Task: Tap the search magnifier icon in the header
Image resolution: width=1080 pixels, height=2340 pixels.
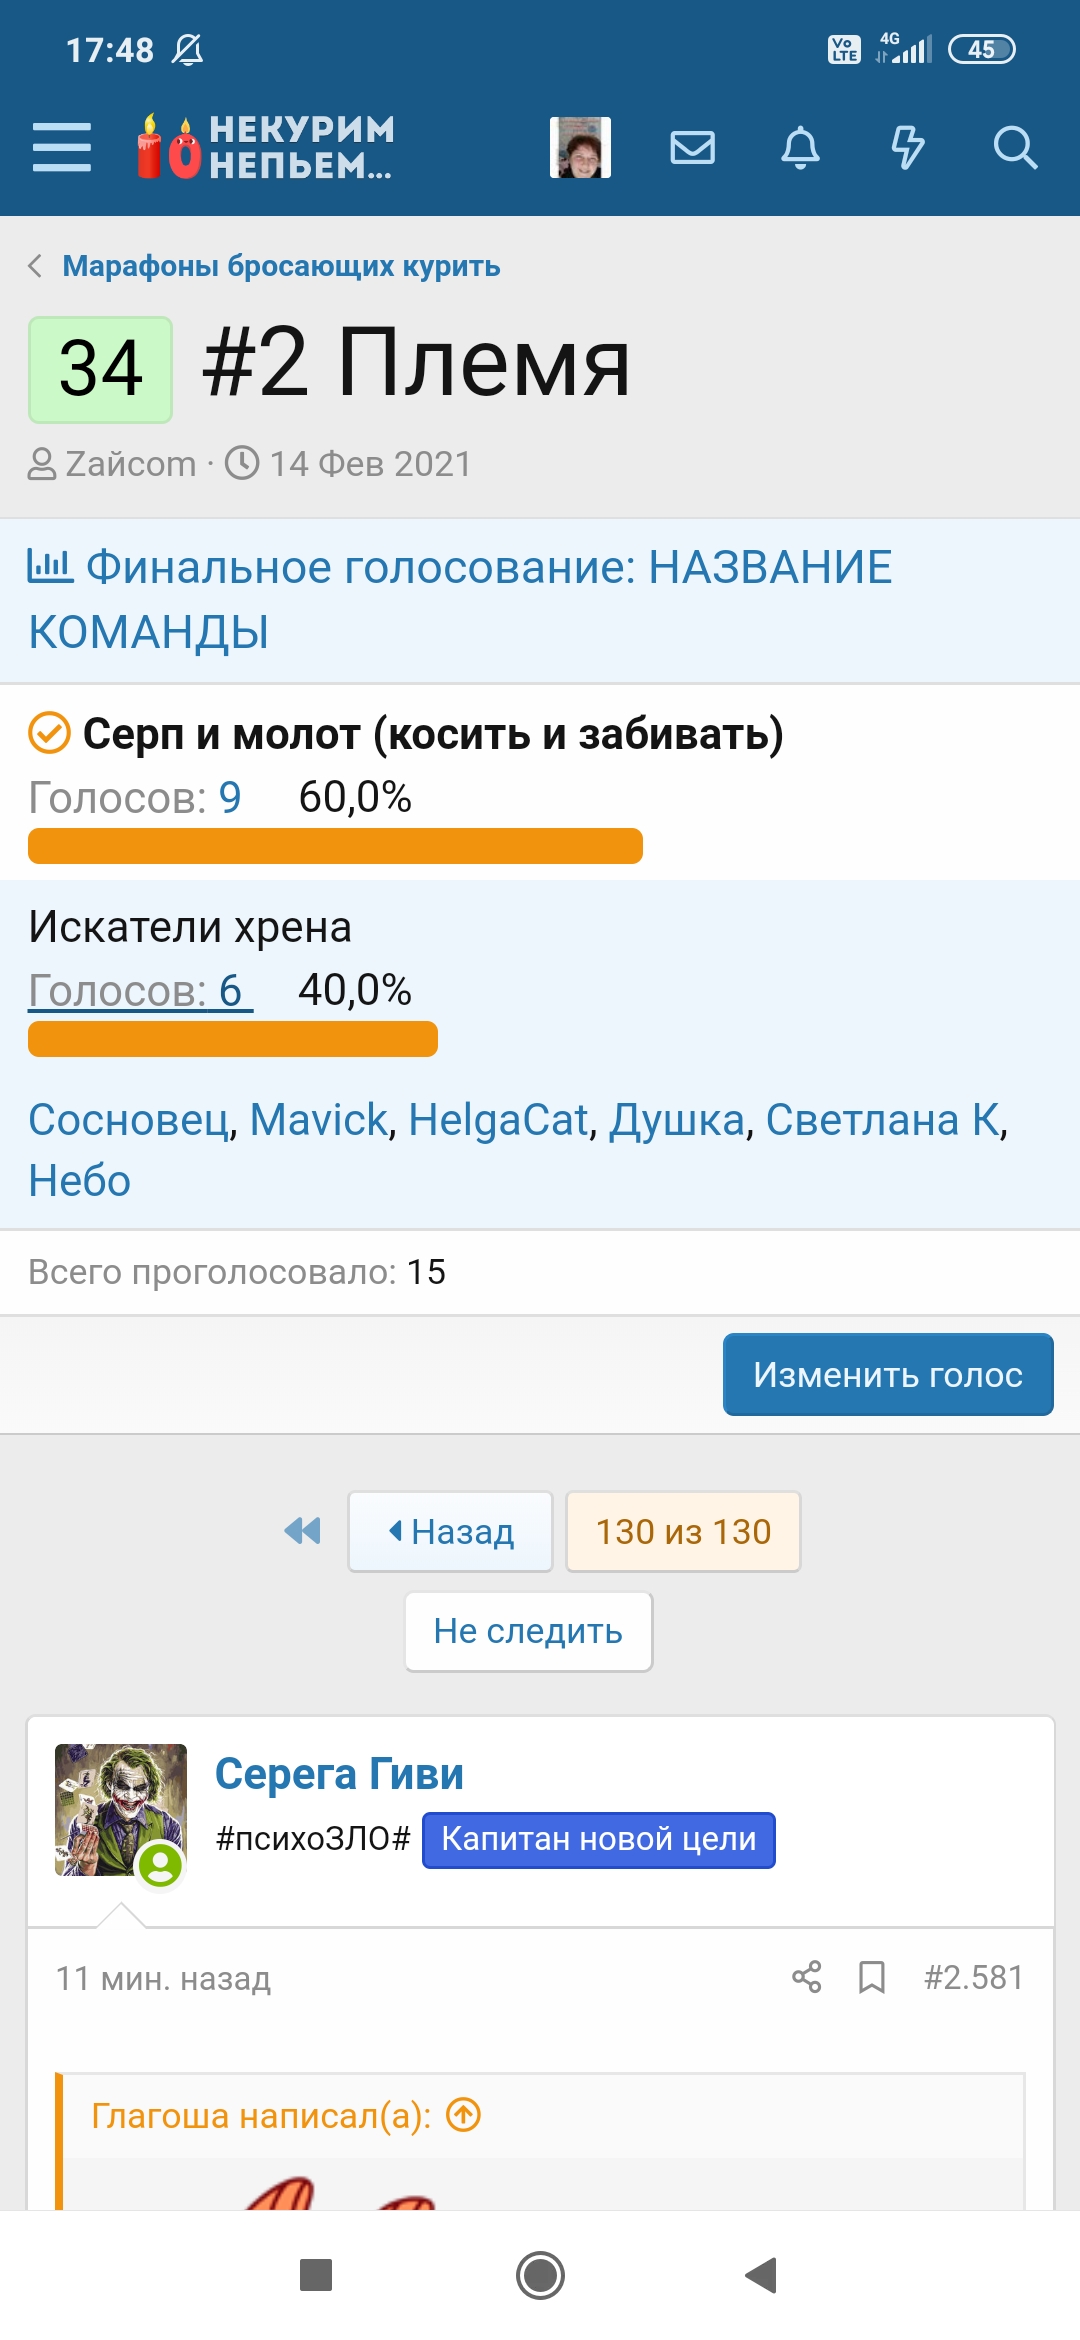Action: [1017, 148]
